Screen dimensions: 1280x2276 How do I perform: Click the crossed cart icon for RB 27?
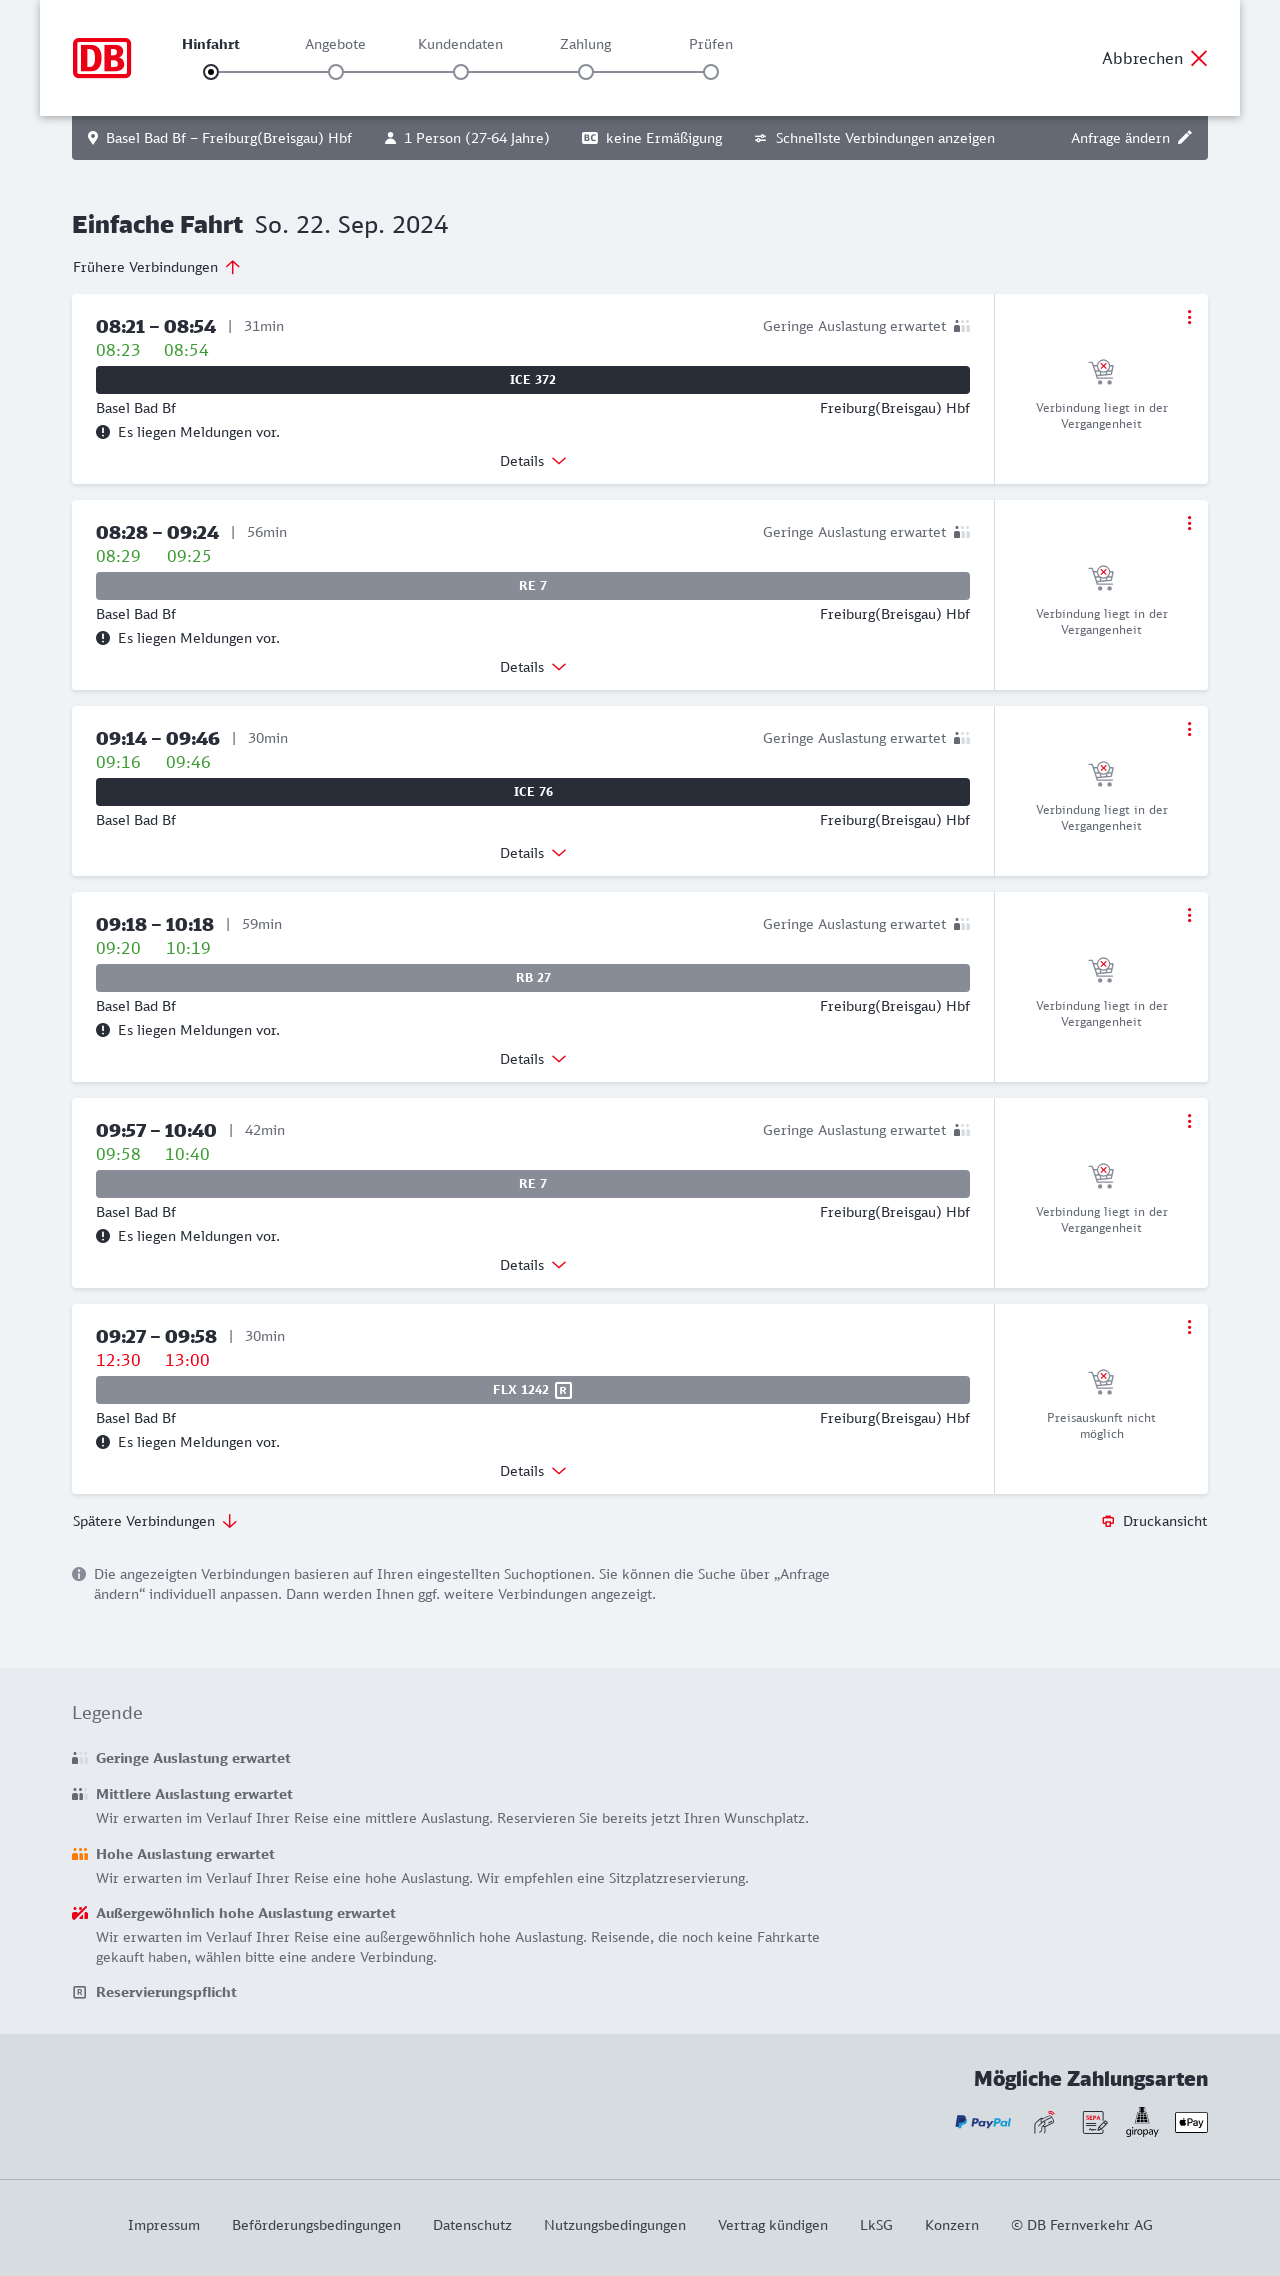click(x=1101, y=970)
